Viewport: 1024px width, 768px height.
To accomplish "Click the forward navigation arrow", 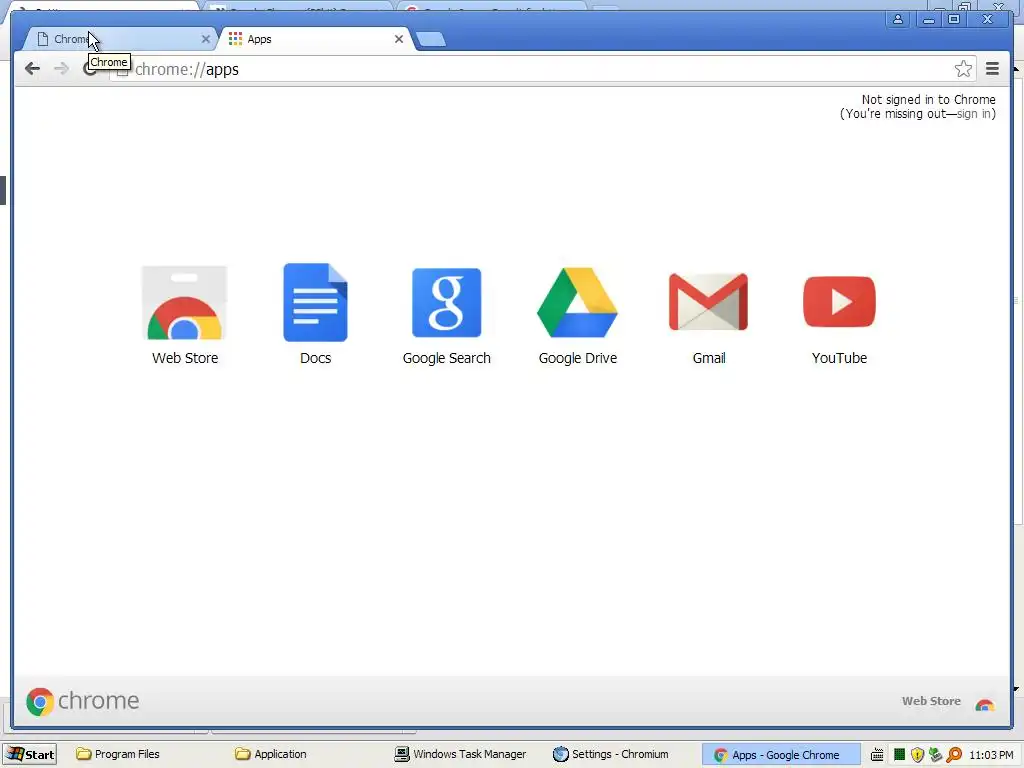I will tap(61, 69).
